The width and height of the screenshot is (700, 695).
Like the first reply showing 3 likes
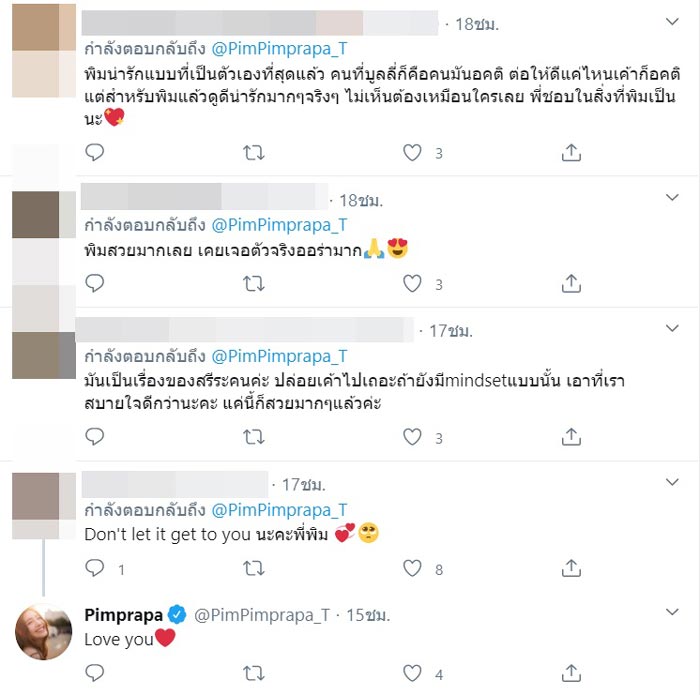pyautogui.click(x=412, y=153)
